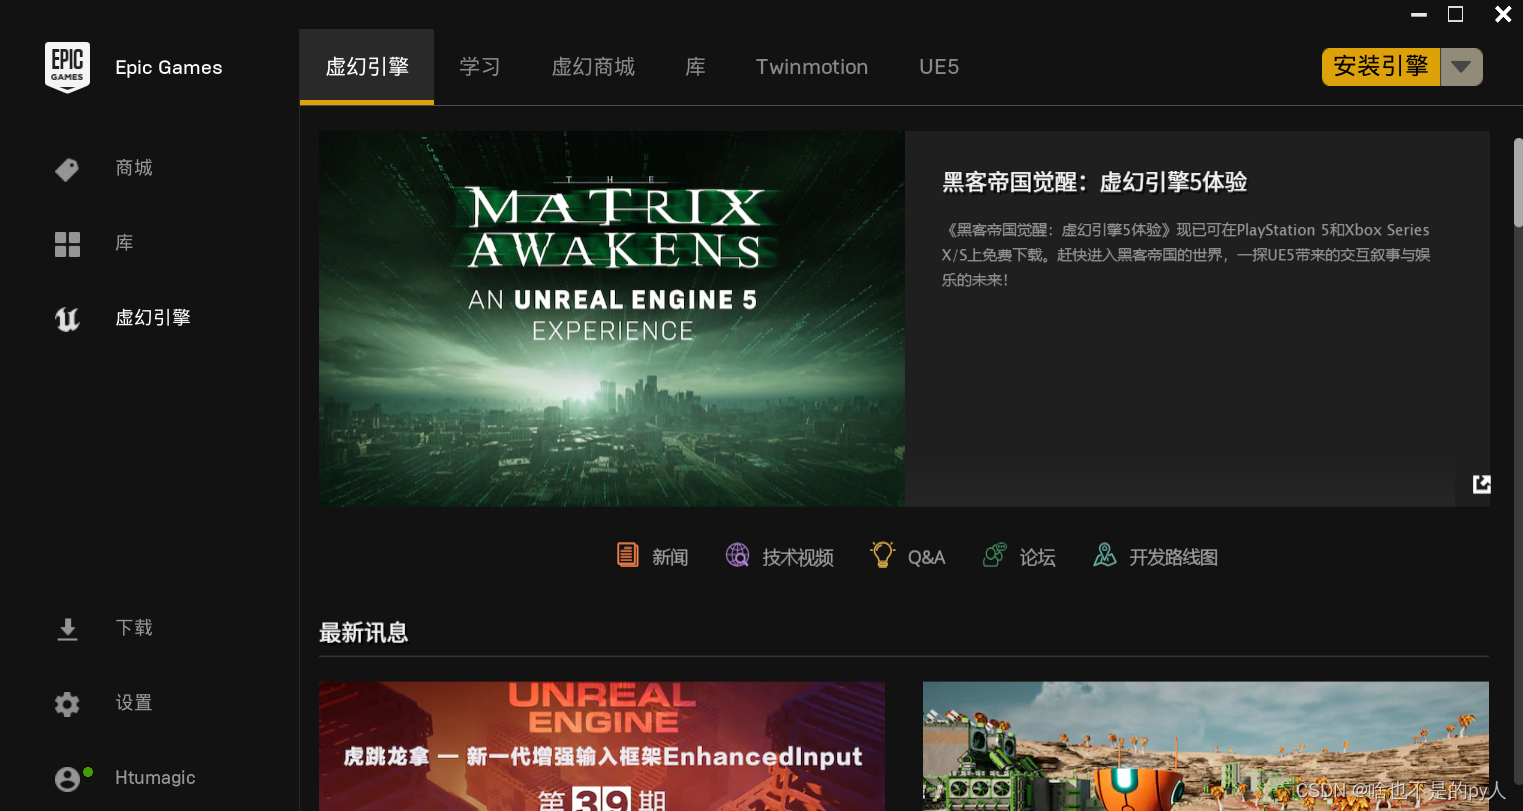Image resolution: width=1523 pixels, height=811 pixels.
Task: Open the 虚幻商城 tab
Action: 593,67
